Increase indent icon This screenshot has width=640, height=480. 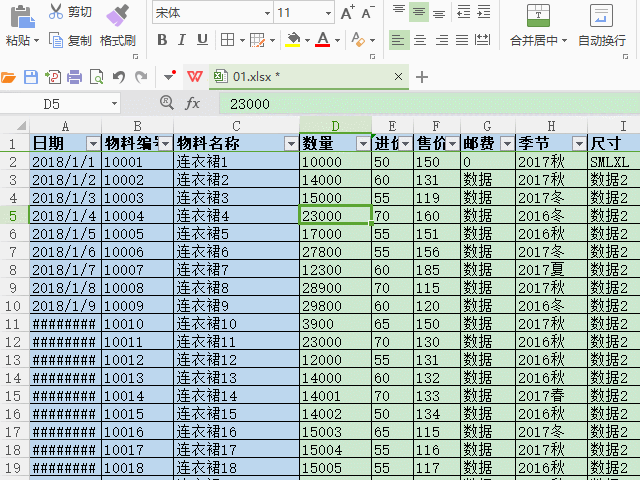484,12
